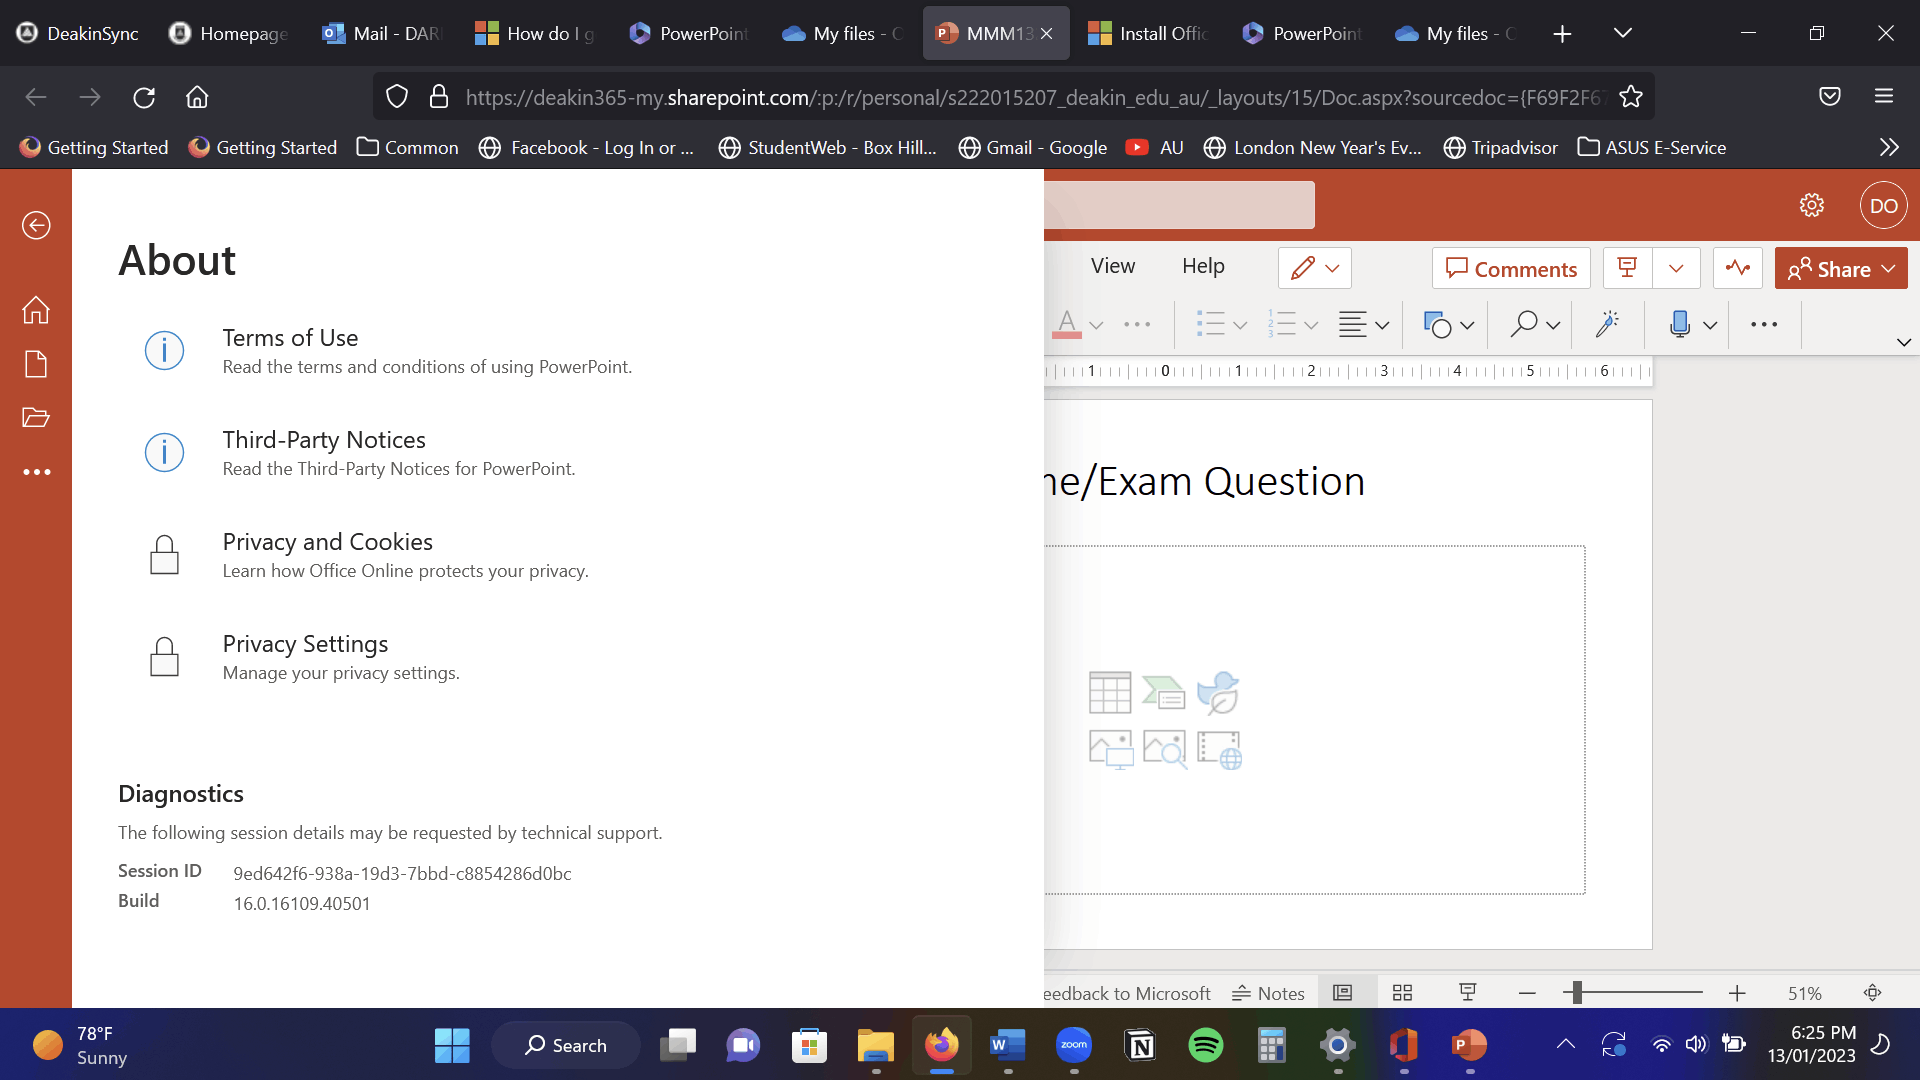Open the folder icon in PowerPoint sidebar
This screenshot has height=1080, width=1920.
(x=36, y=417)
